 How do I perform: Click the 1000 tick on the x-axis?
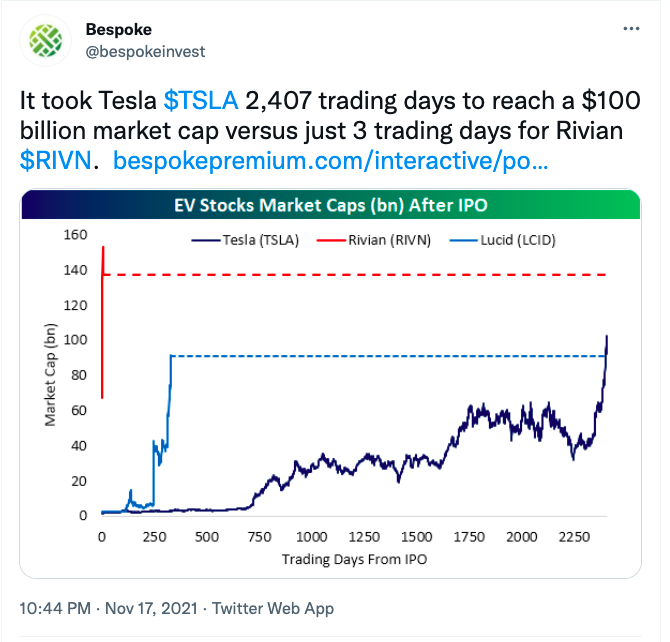(311, 537)
